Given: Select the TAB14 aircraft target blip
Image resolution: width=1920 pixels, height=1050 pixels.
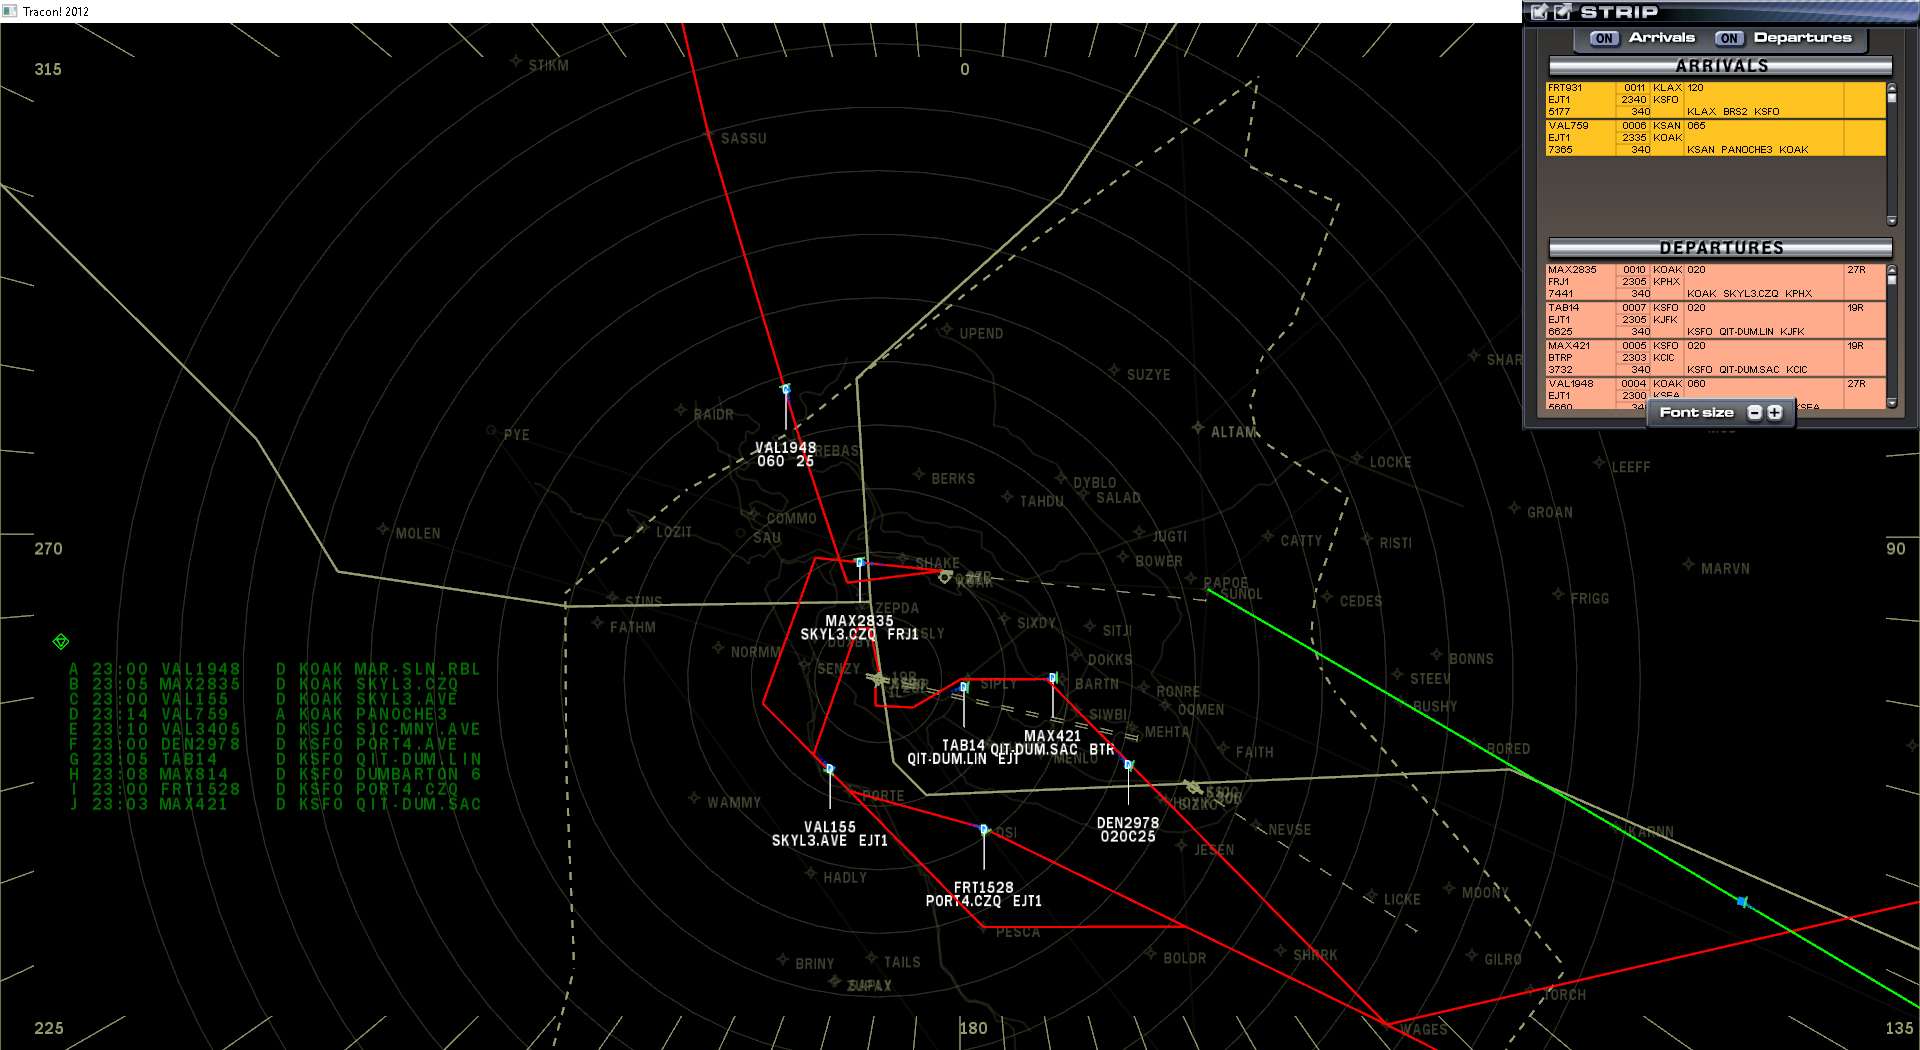Looking at the screenshot, I should (x=964, y=687).
